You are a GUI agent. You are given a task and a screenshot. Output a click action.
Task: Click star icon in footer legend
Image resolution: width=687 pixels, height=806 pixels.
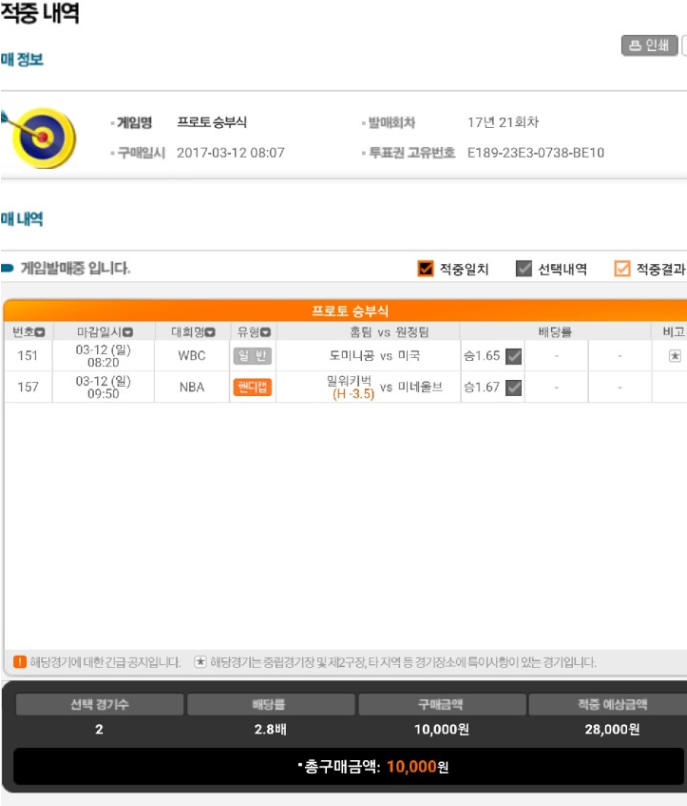[x=200, y=662]
